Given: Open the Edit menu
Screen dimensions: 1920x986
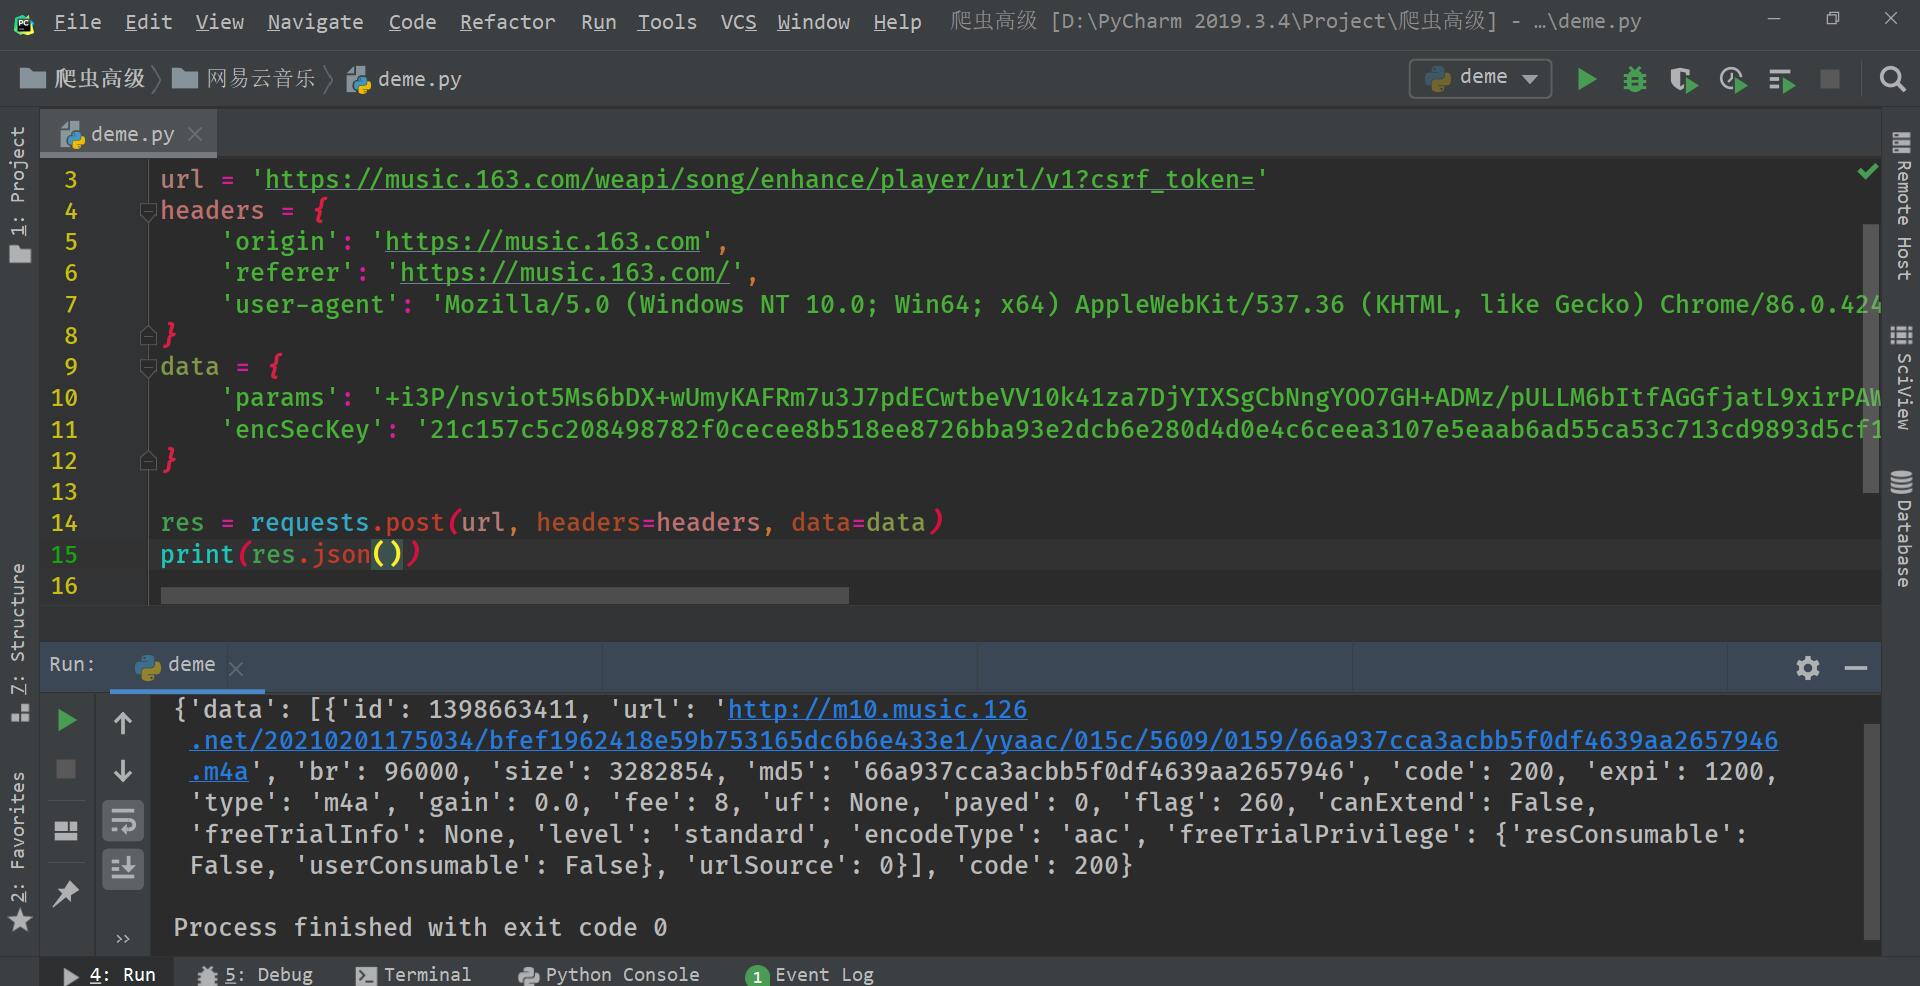Looking at the screenshot, I should [x=149, y=21].
